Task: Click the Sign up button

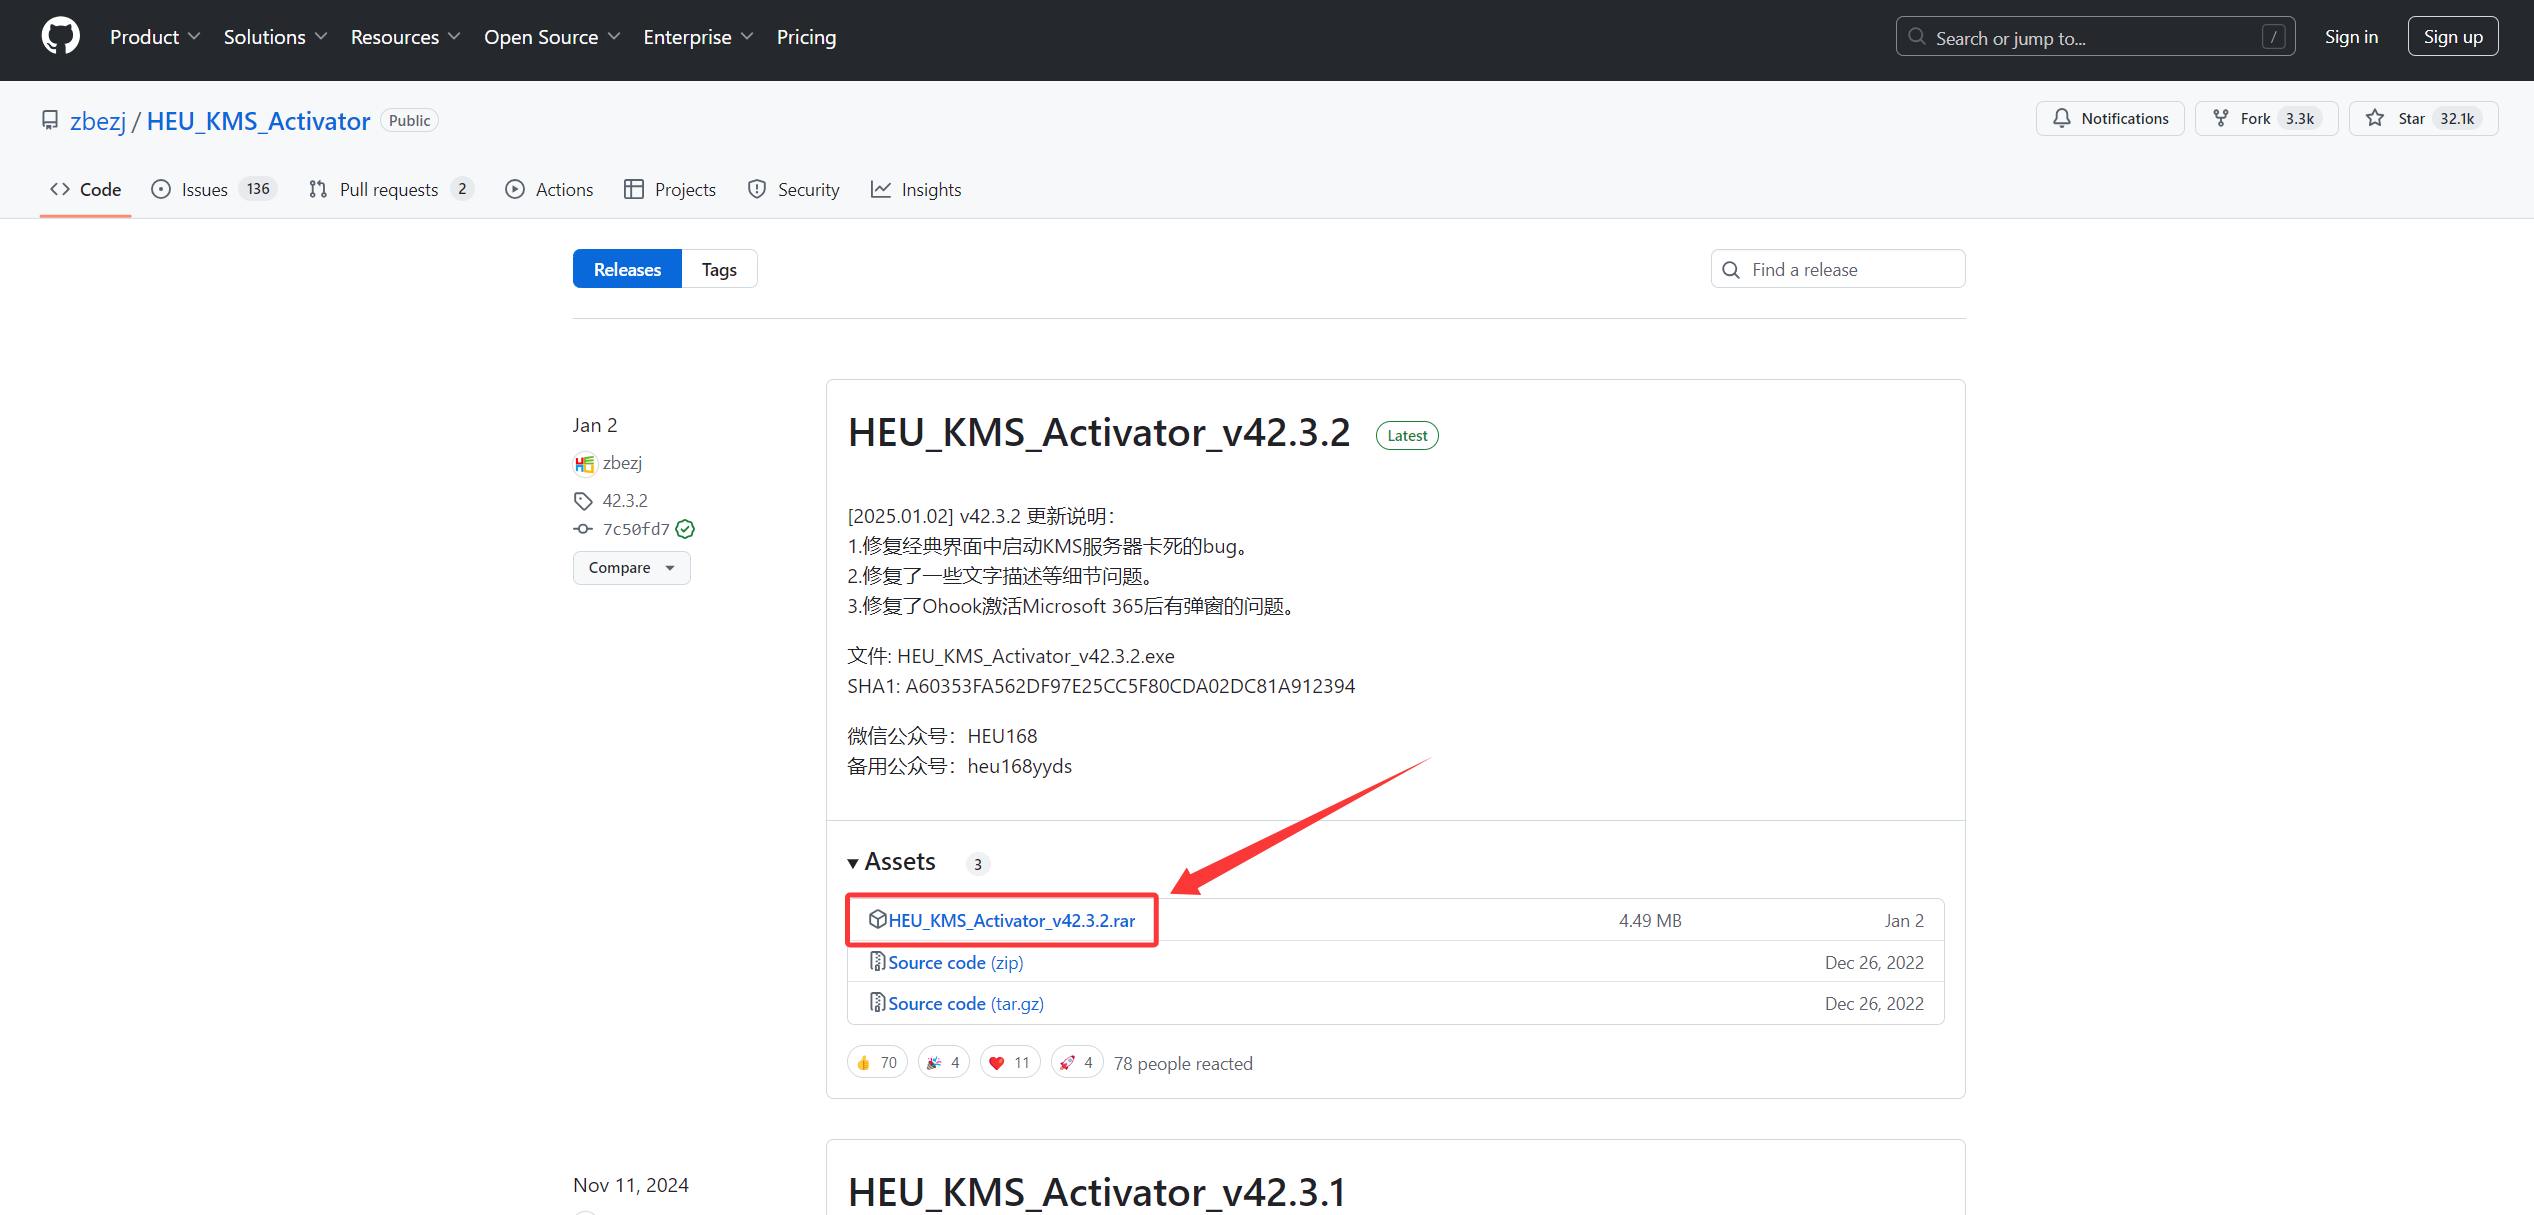Action: pos(2452,37)
